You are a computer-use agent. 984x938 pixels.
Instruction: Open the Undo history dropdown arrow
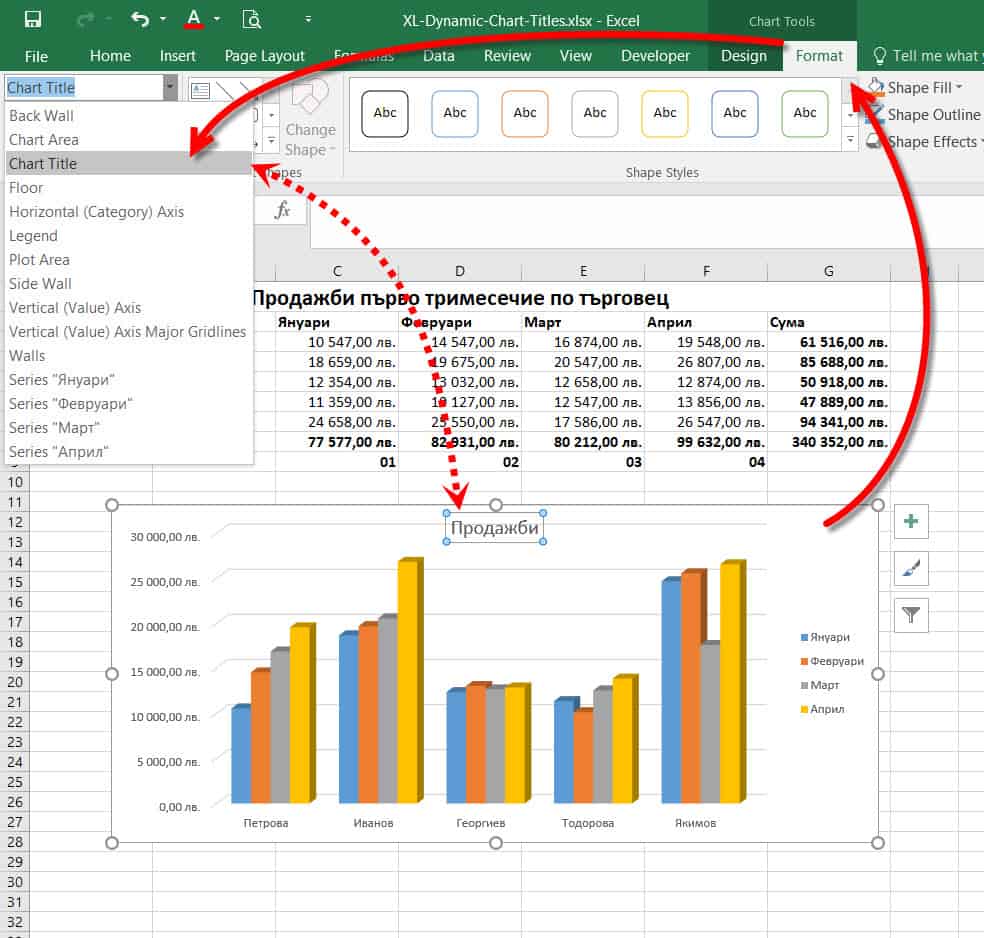(163, 19)
